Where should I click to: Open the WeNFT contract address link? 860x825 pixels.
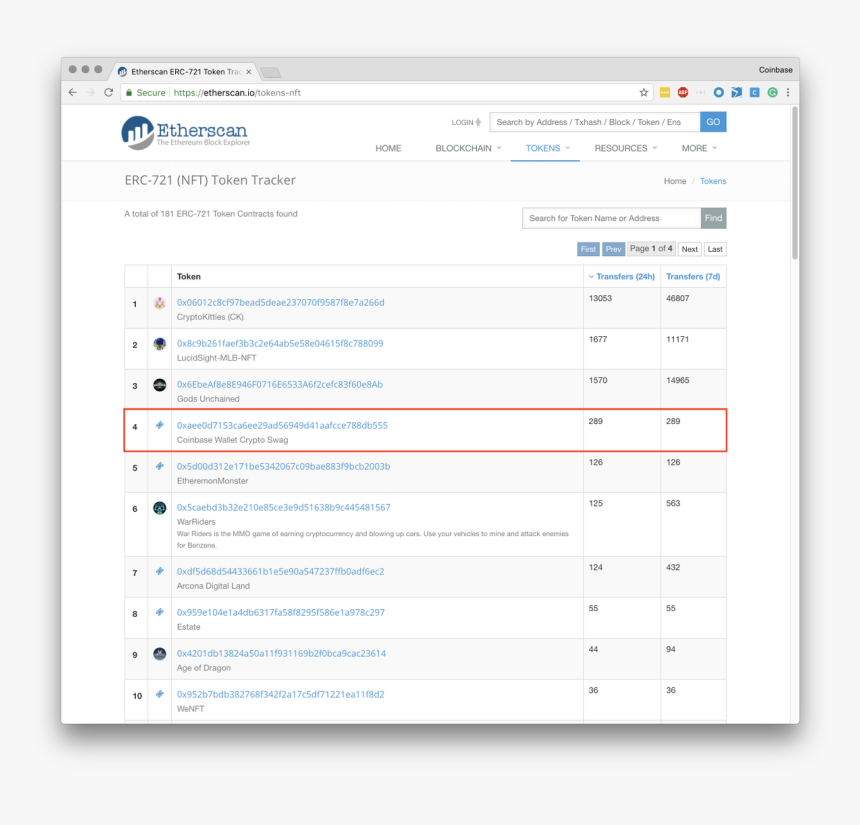280,694
